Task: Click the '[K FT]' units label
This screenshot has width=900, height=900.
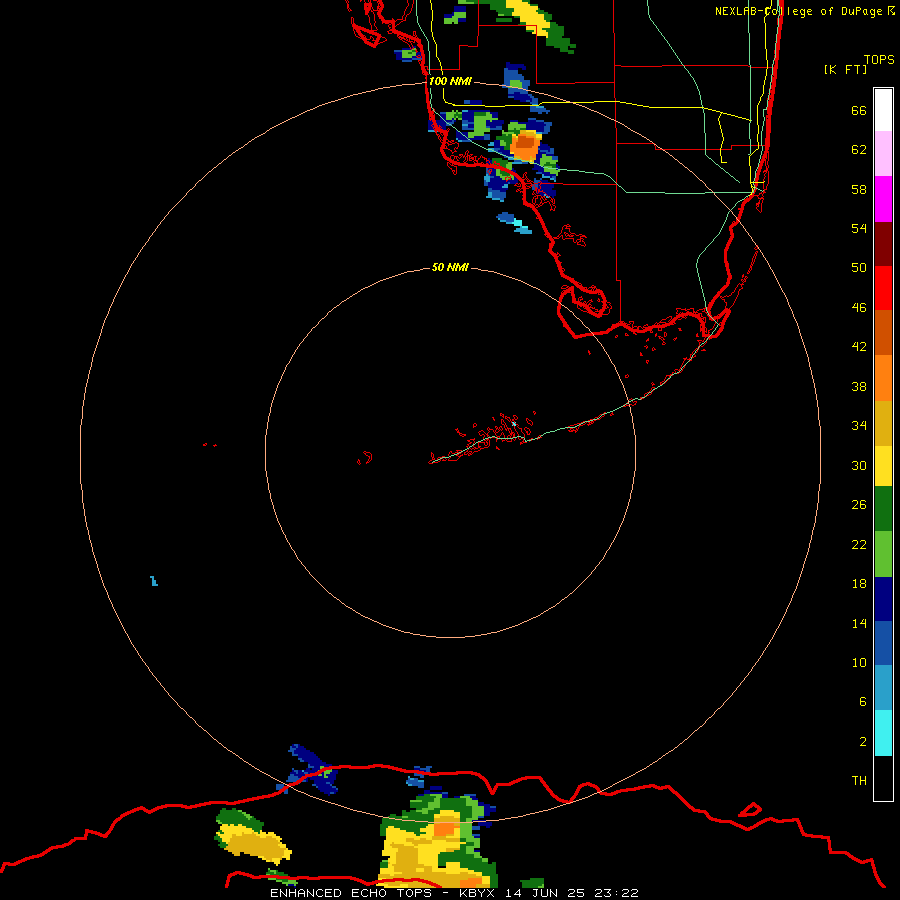Action: coord(845,69)
